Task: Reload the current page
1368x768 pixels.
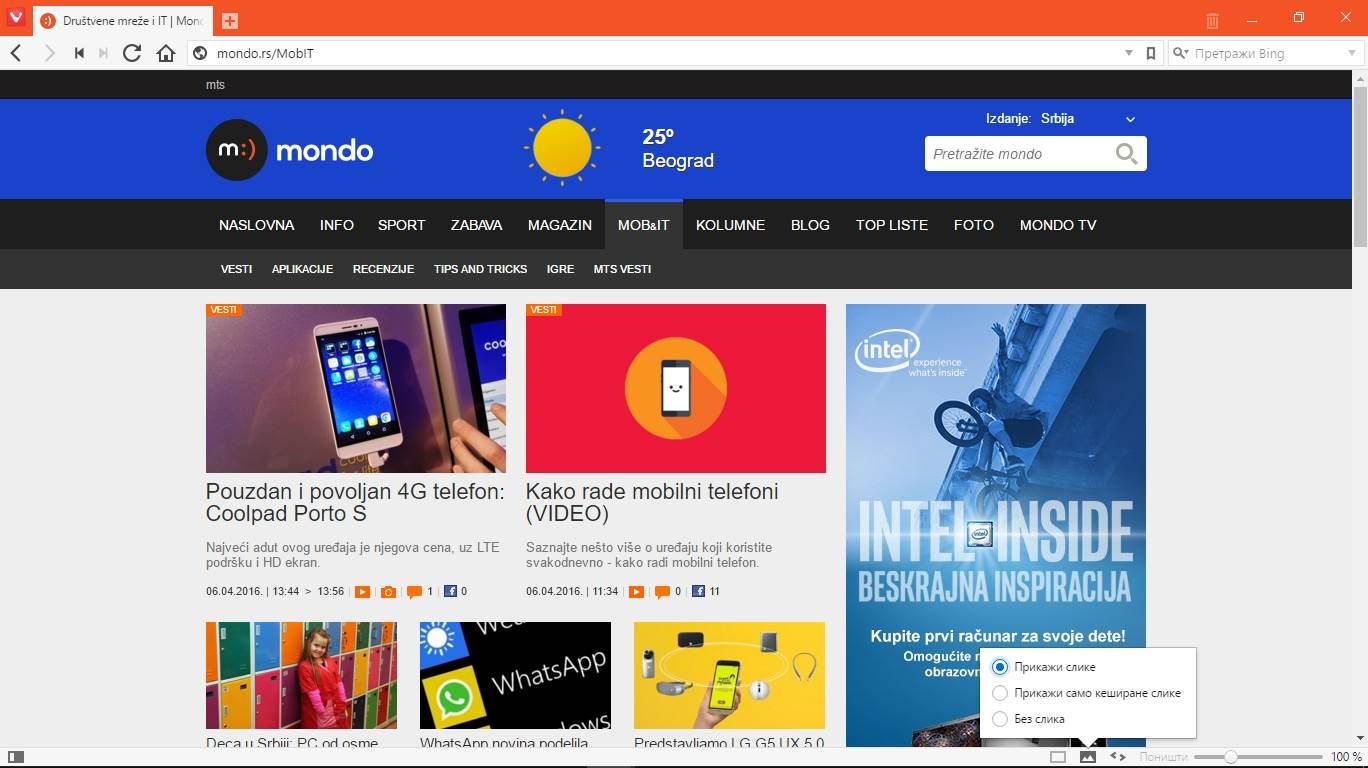Action: (132, 53)
